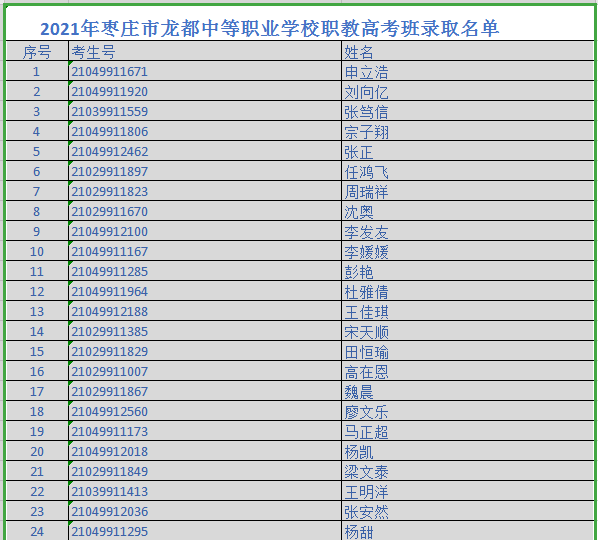The image size is (598, 540).
Task: Click sequence number cell 12
Action: point(37,291)
